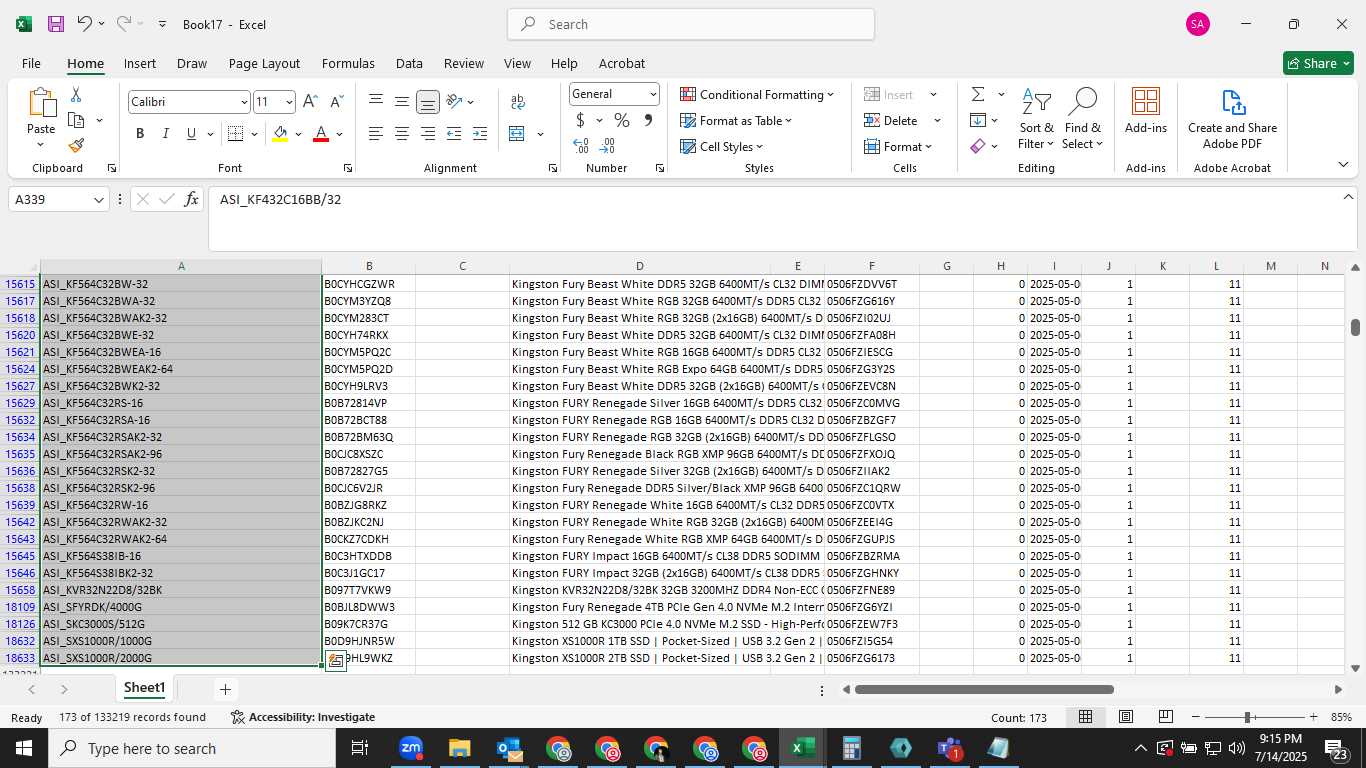Click Sort & Filter button

(1036, 119)
